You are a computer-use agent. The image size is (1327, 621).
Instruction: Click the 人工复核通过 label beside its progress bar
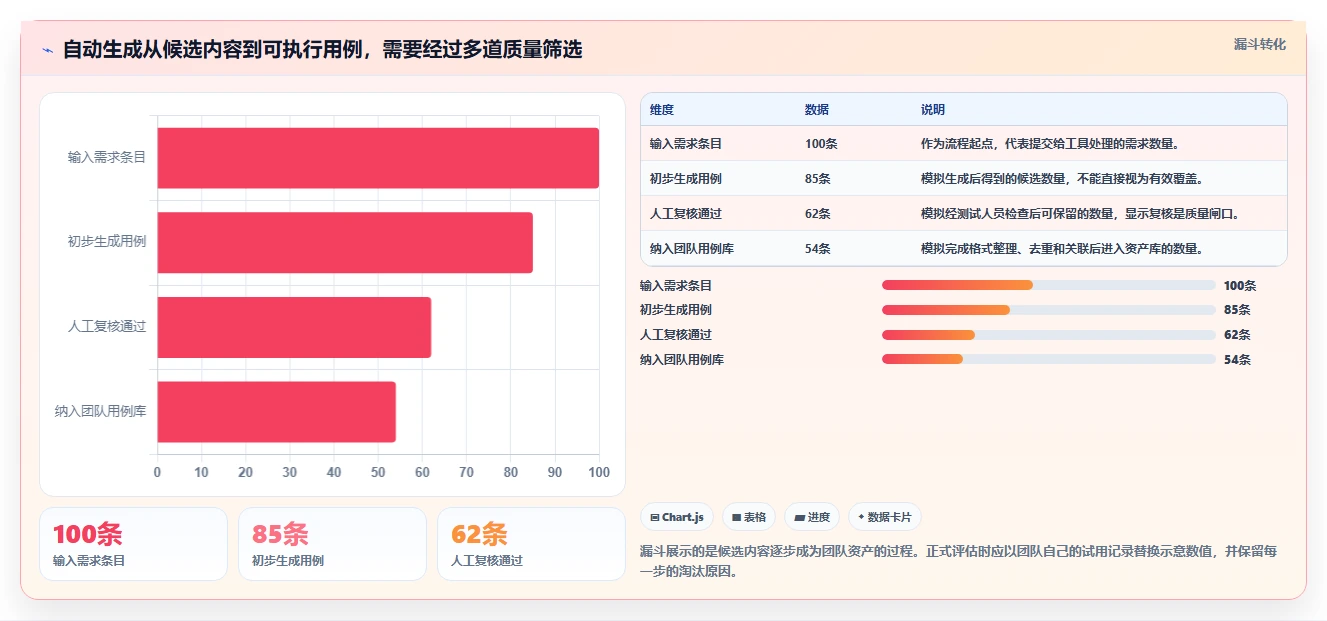(676, 335)
